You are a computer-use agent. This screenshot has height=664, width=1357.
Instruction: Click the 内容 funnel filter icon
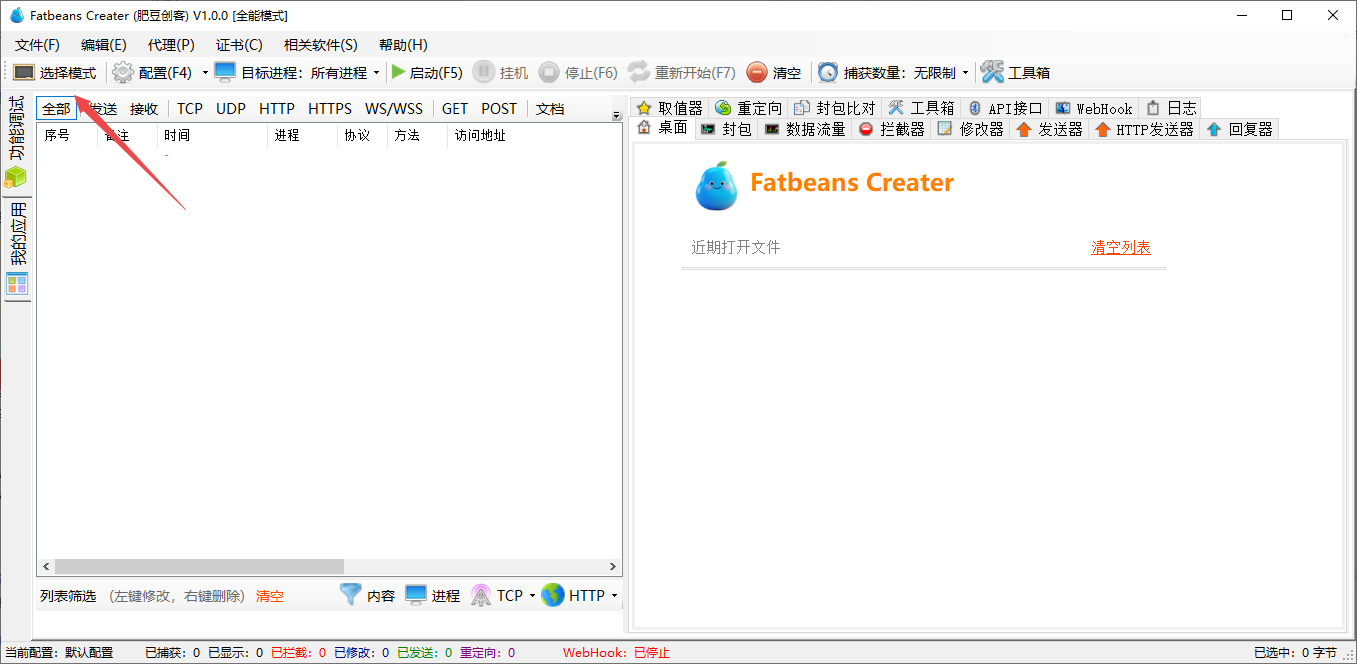(x=350, y=595)
